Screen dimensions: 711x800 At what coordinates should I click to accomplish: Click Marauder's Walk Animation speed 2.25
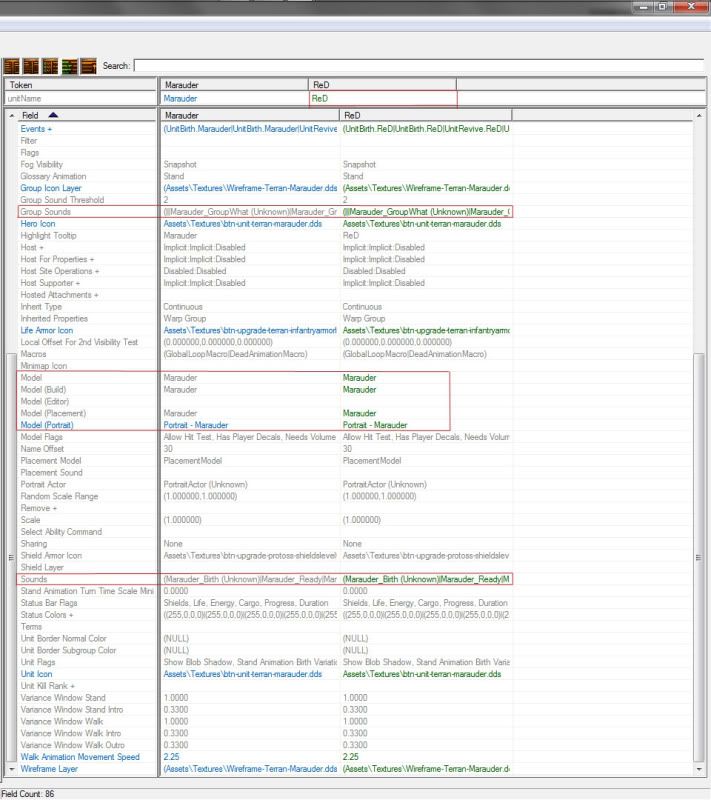pyautogui.click(x=171, y=757)
